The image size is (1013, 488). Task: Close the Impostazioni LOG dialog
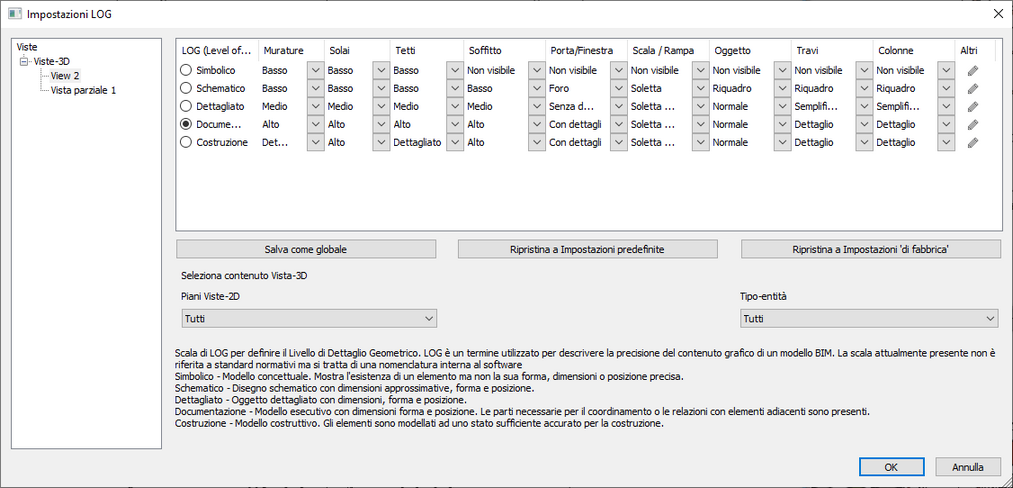(998, 14)
